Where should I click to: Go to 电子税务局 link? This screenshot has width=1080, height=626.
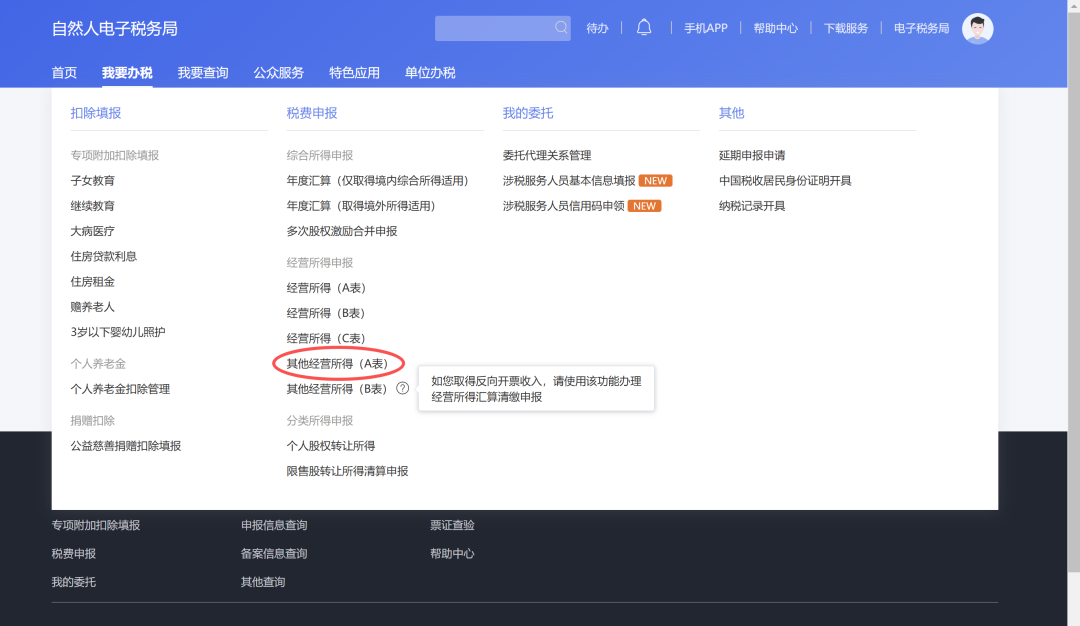[922, 28]
